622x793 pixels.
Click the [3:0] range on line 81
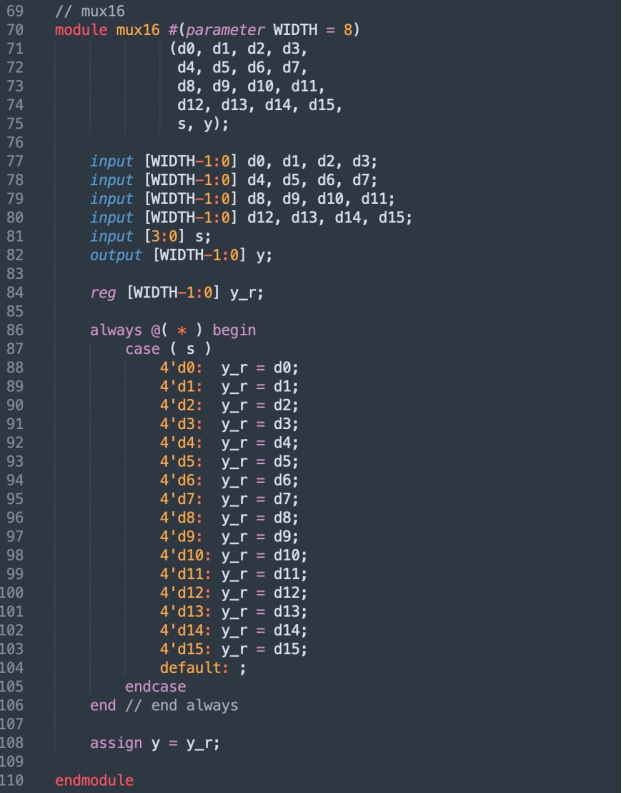point(163,236)
